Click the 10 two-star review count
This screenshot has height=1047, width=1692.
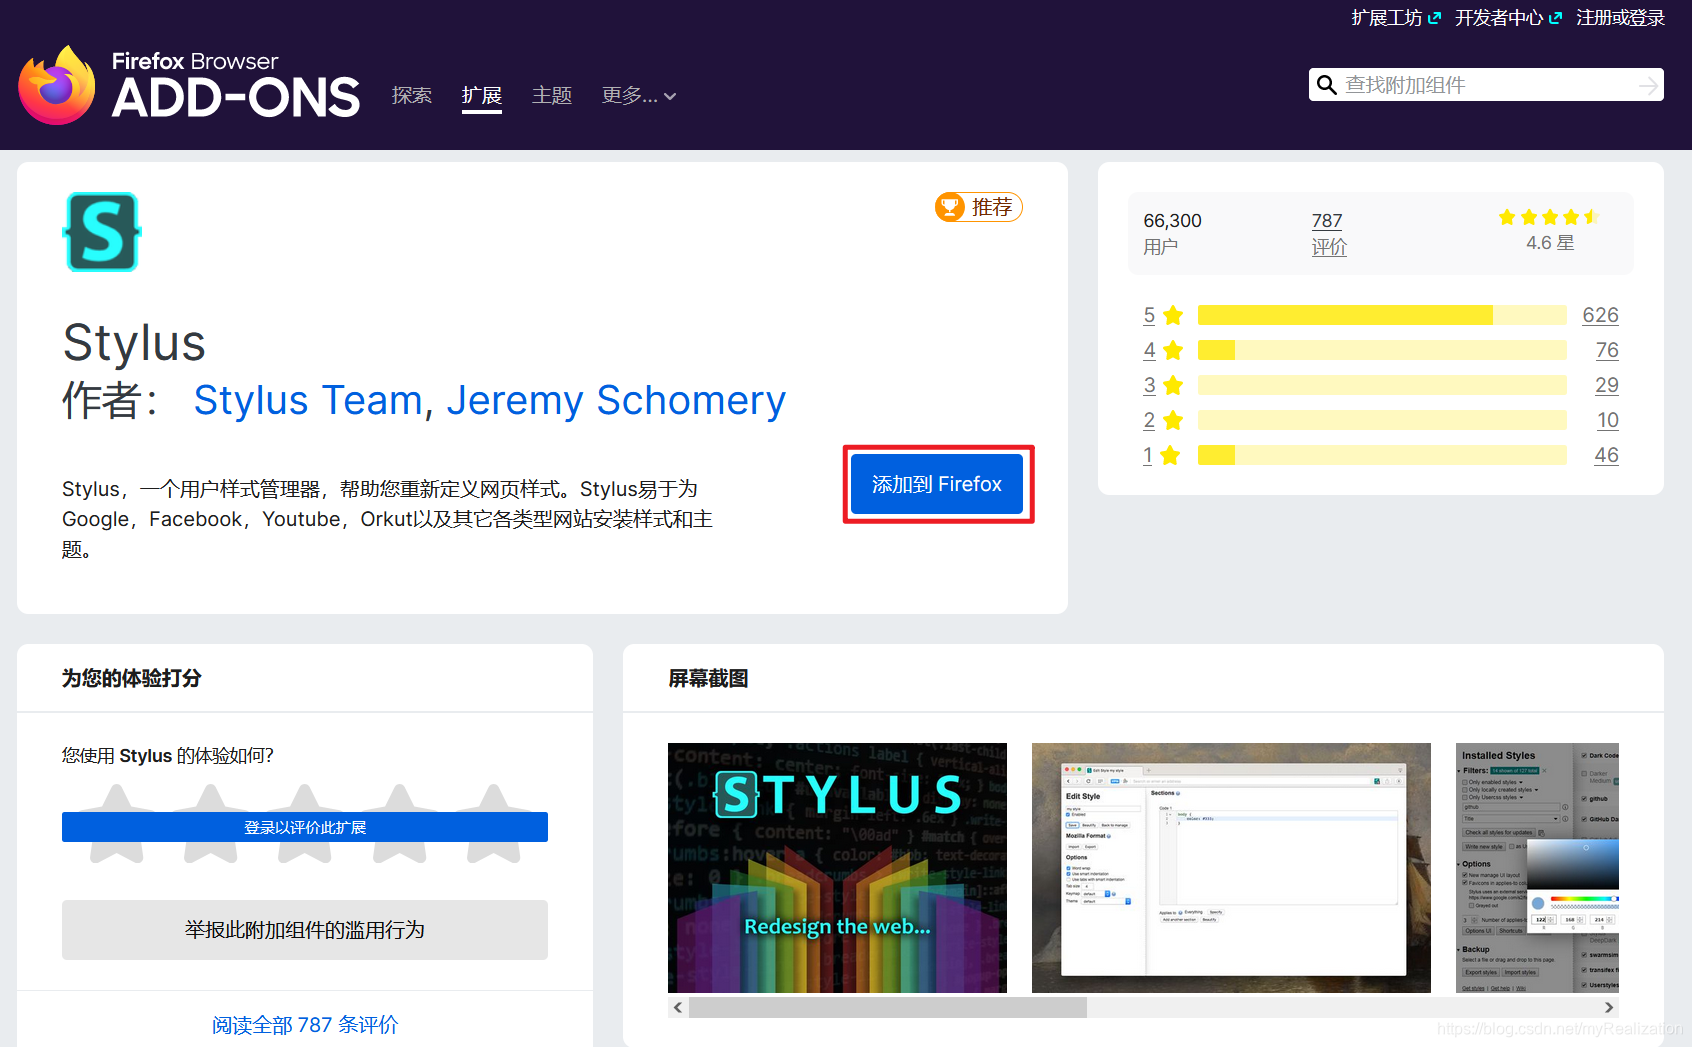[x=1607, y=420]
